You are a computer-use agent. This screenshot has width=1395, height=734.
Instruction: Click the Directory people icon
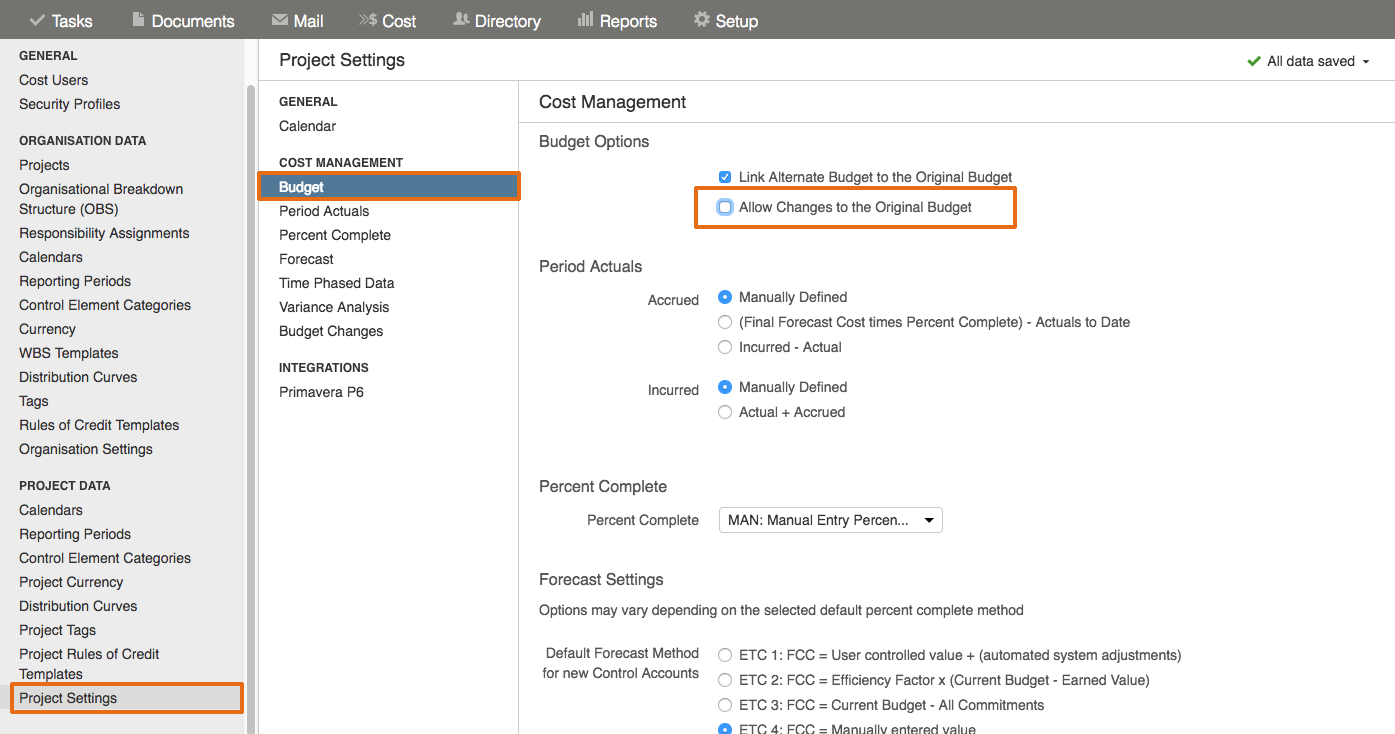click(461, 20)
